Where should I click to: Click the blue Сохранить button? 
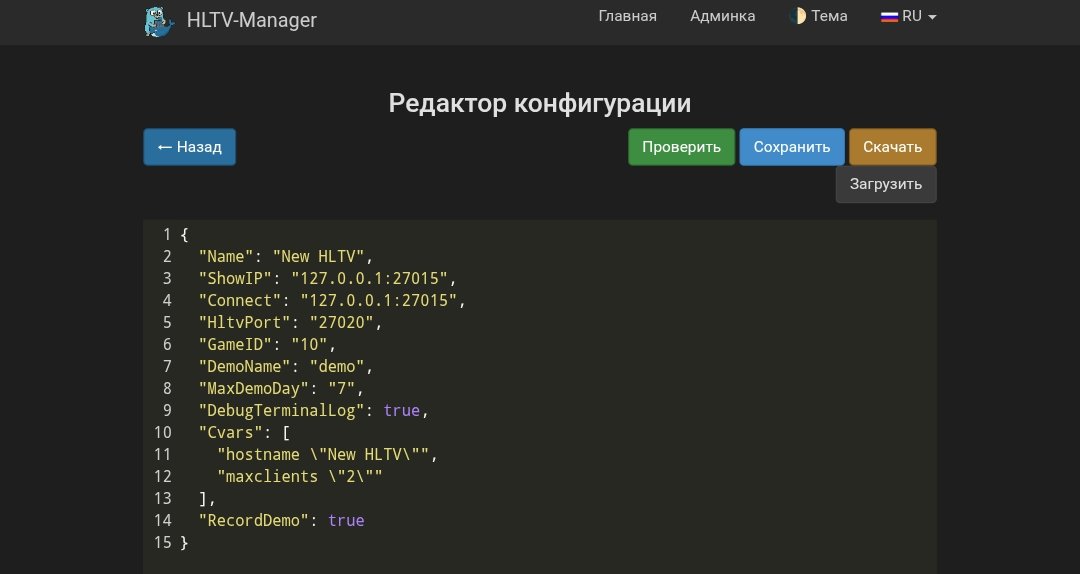(x=791, y=147)
